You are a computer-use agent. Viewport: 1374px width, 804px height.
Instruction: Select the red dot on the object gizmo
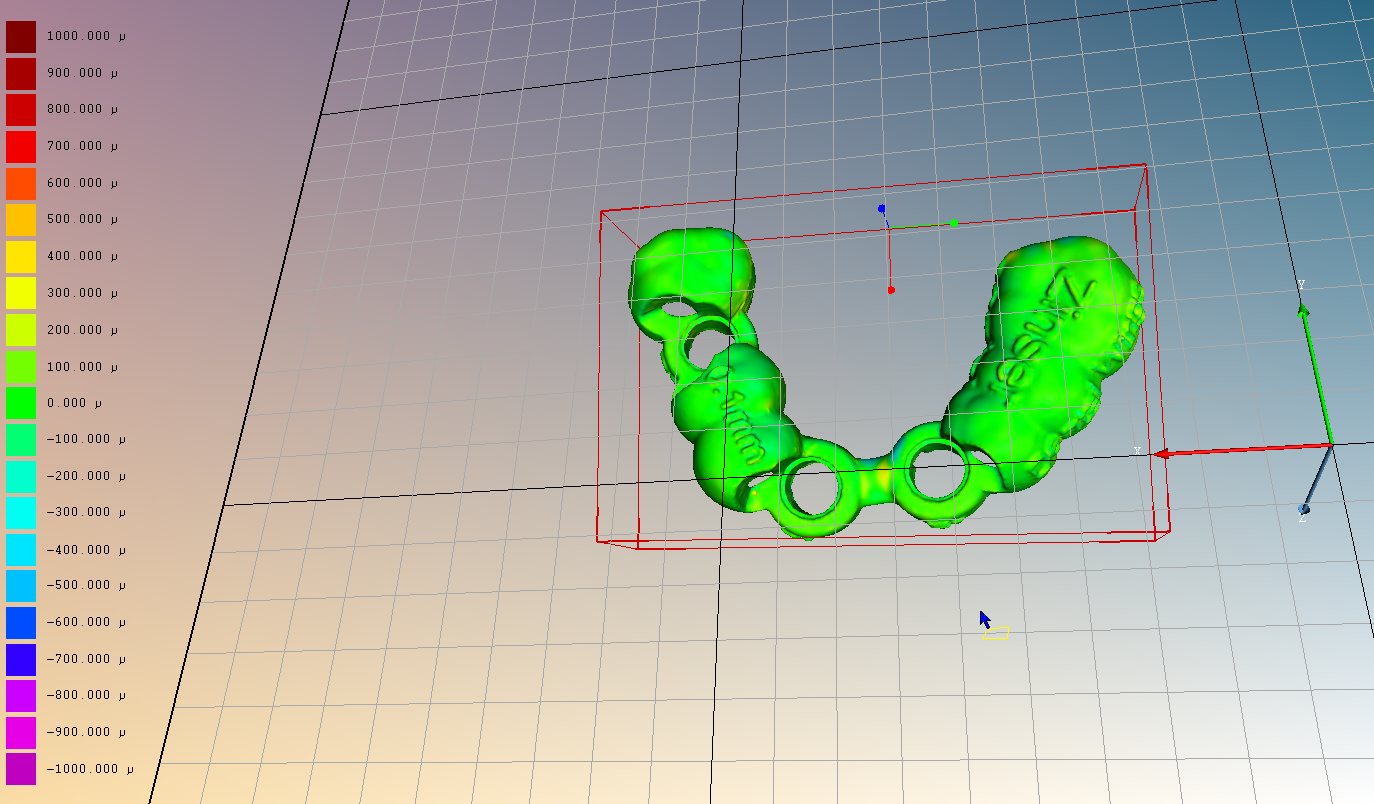[x=891, y=290]
